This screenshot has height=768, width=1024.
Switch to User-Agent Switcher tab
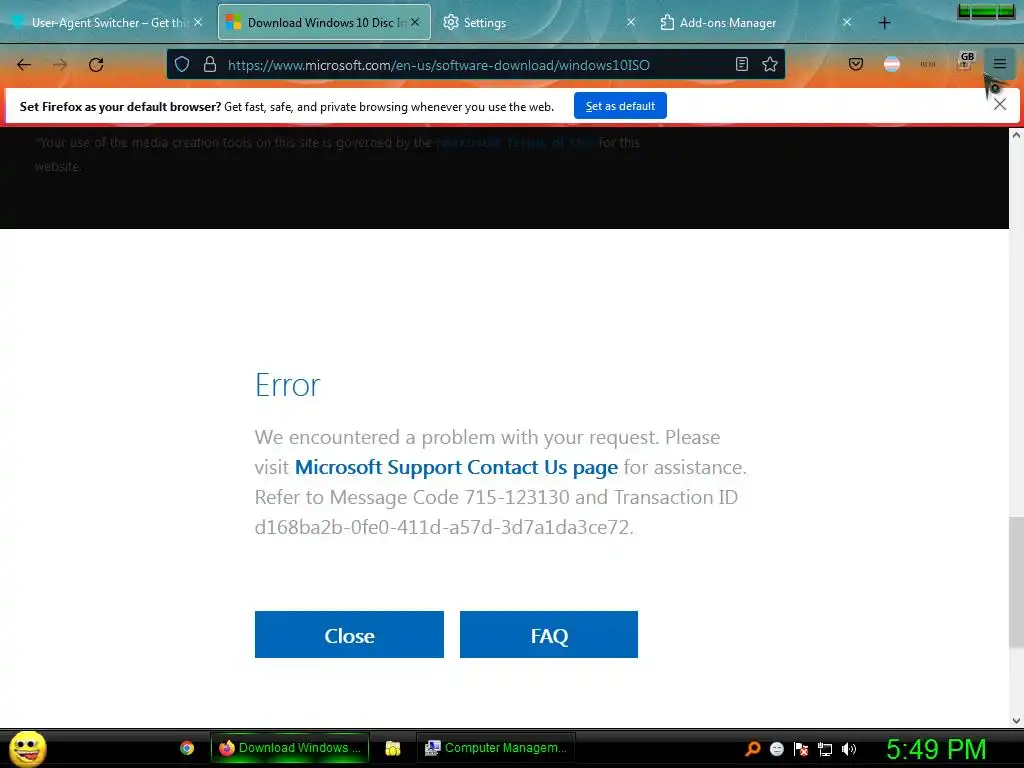point(108,23)
